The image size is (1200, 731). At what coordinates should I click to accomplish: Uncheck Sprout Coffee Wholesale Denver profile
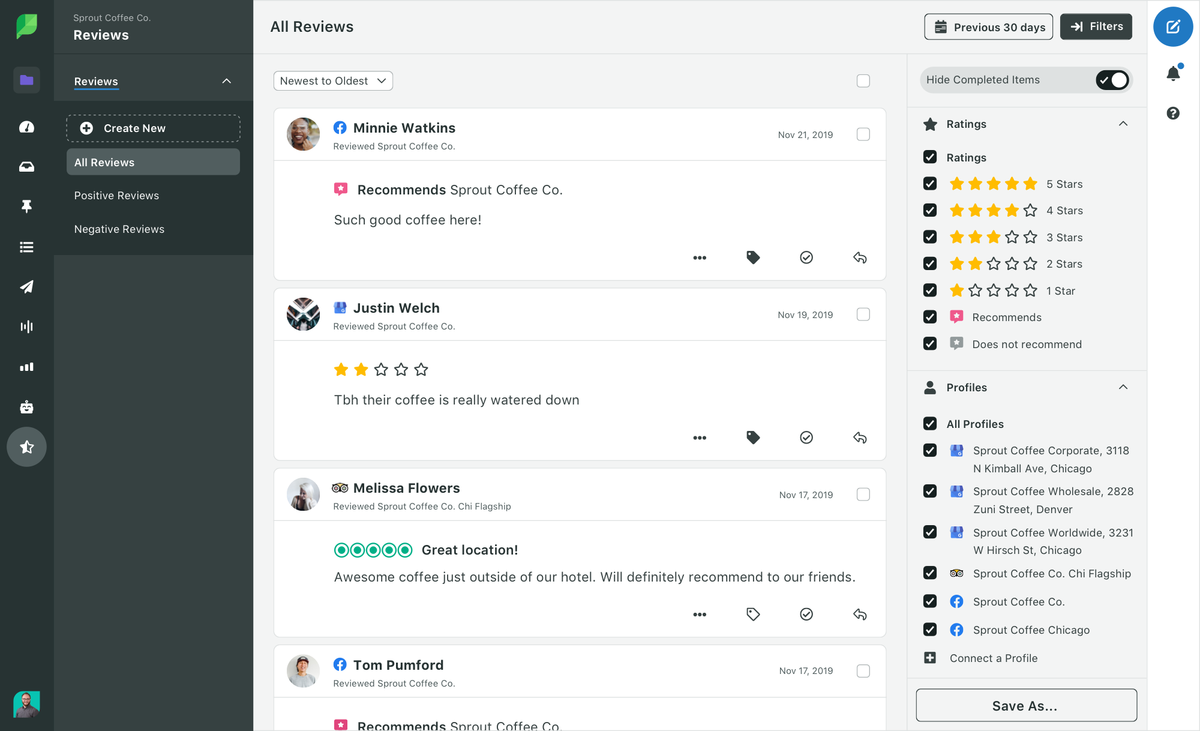coord(930,491)
